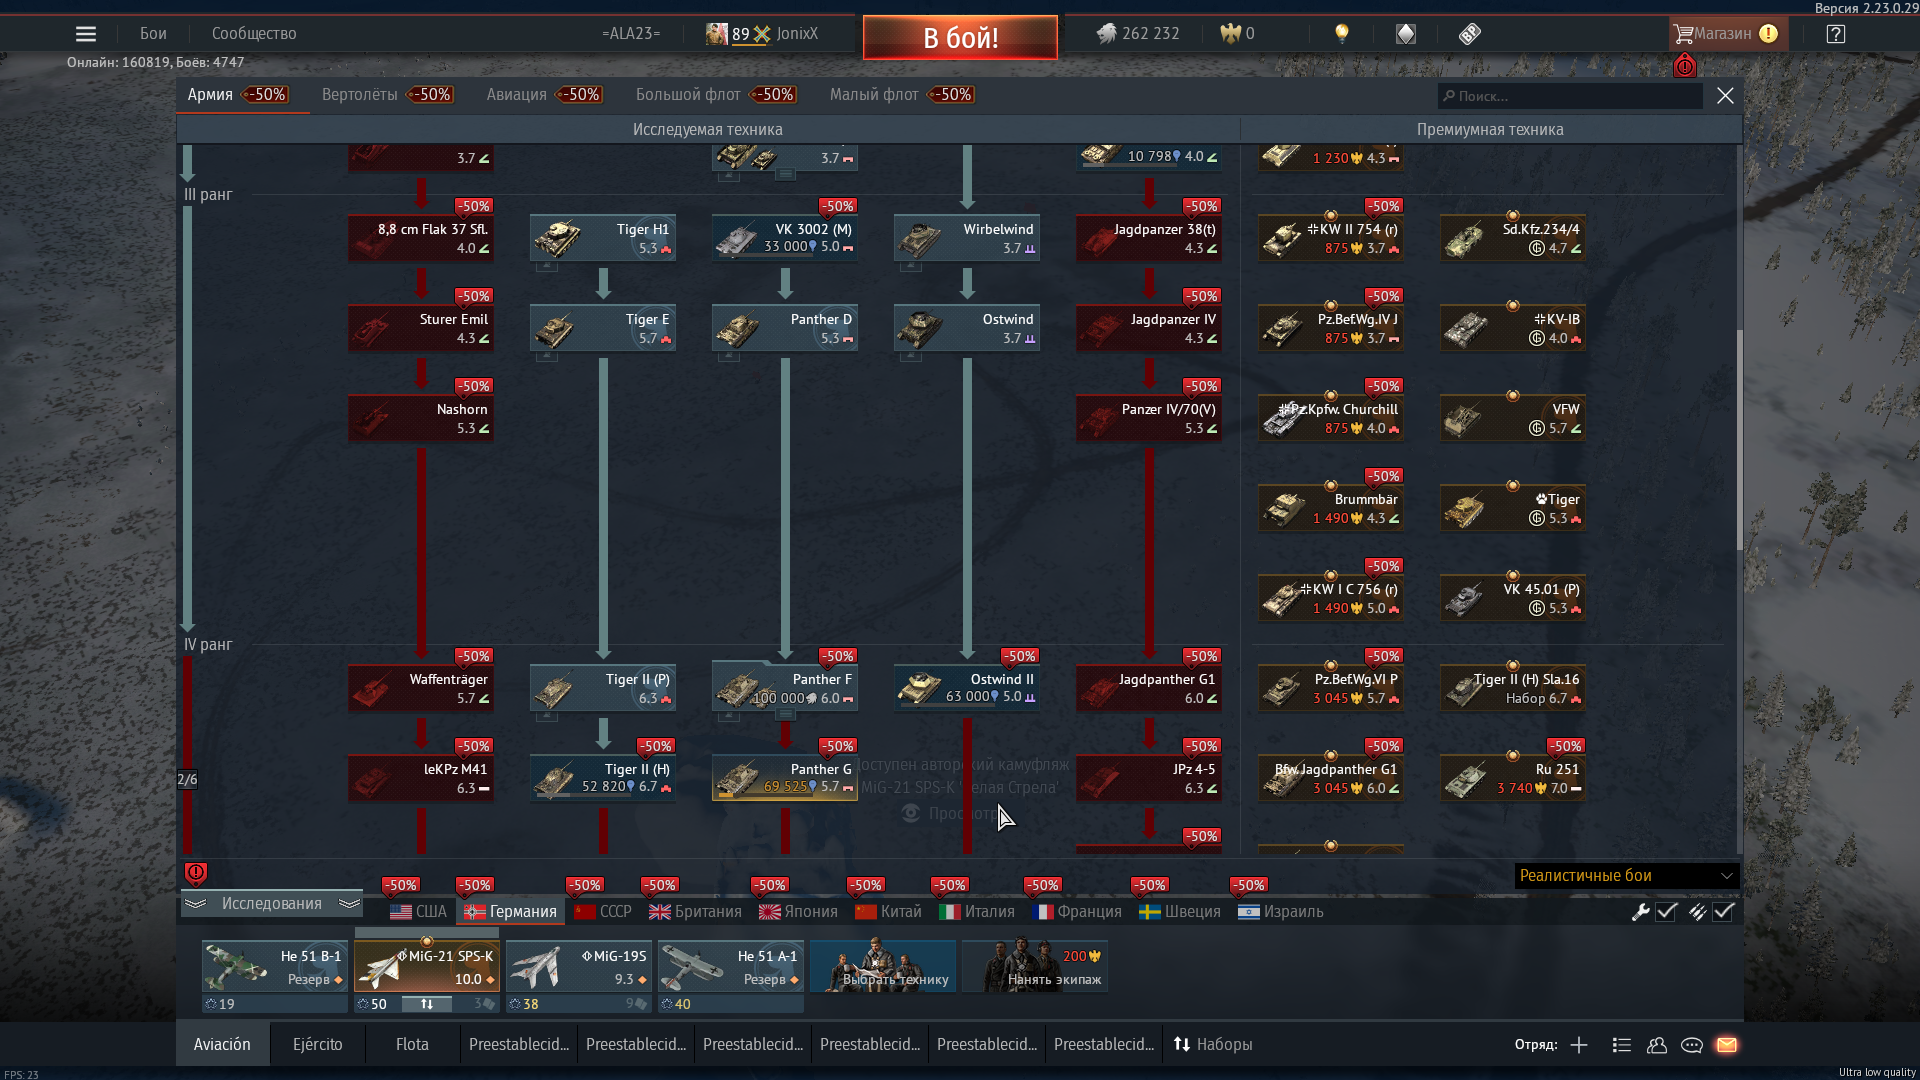This screenshot has height=1080, width=1920.
Task: Open the Наборы presets button
Action: coord(1213,1045)
